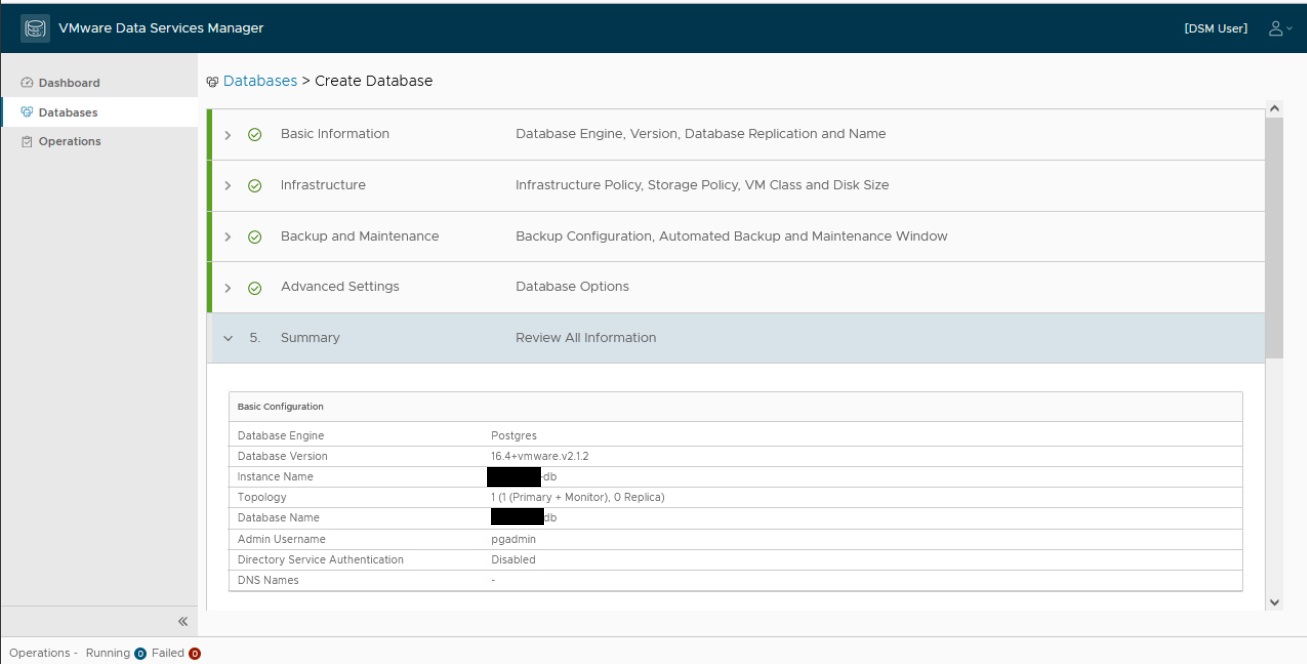
Task: Click the Create Database breadcrumb text
Action: [x=374, y=81]
